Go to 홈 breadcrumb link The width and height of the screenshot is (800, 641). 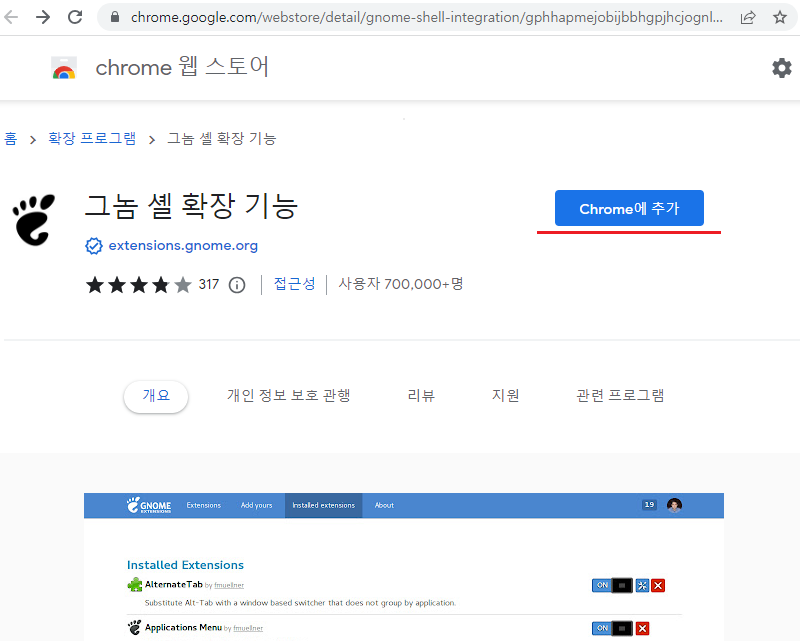11,139
